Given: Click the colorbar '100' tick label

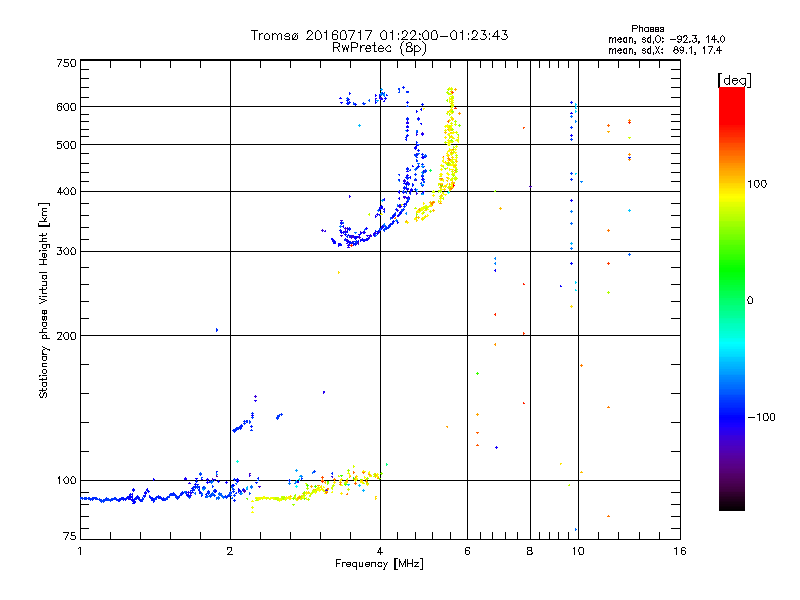Looking at the screenshot, I should coord(757,184).
